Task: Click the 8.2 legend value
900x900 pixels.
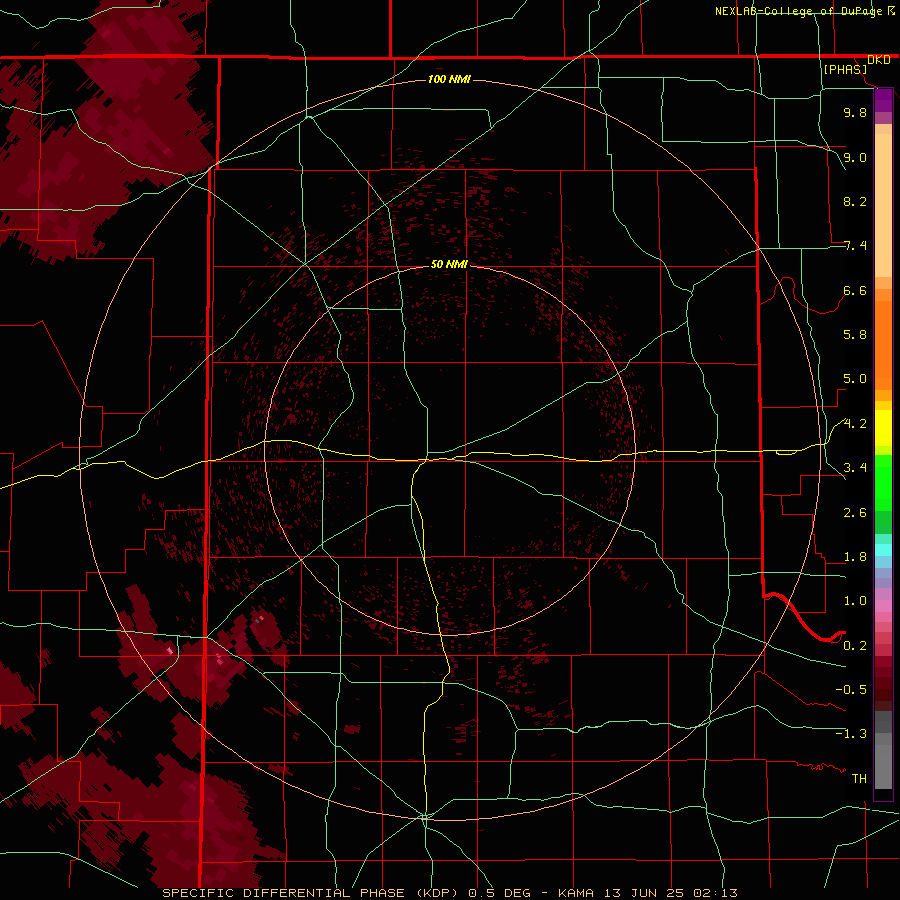Action: point(855,201)
